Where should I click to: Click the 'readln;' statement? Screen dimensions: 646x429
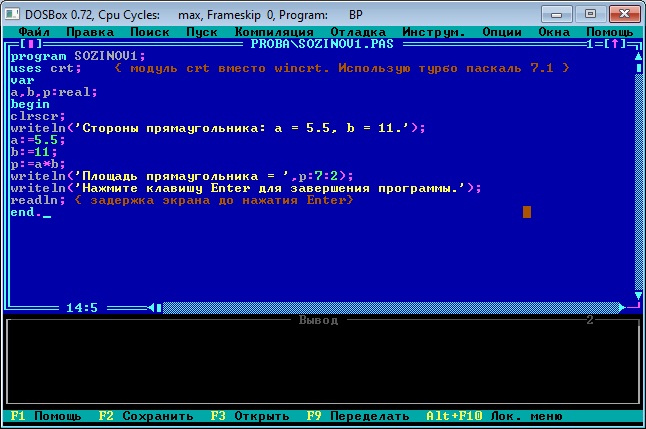(x=38, y=200)
